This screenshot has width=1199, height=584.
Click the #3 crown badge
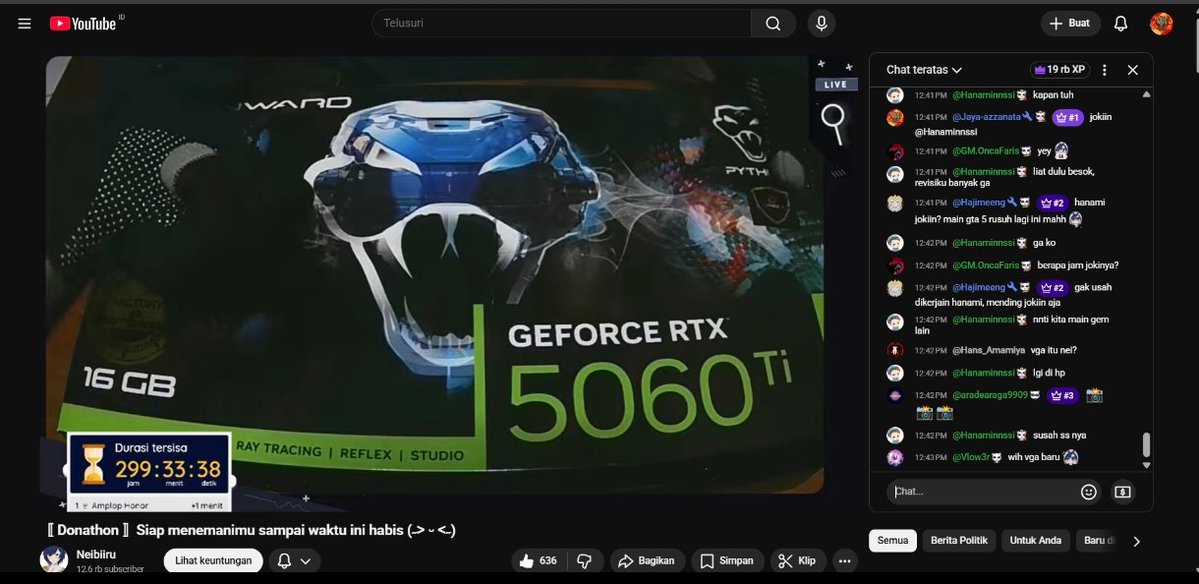tap(1062, 396)
